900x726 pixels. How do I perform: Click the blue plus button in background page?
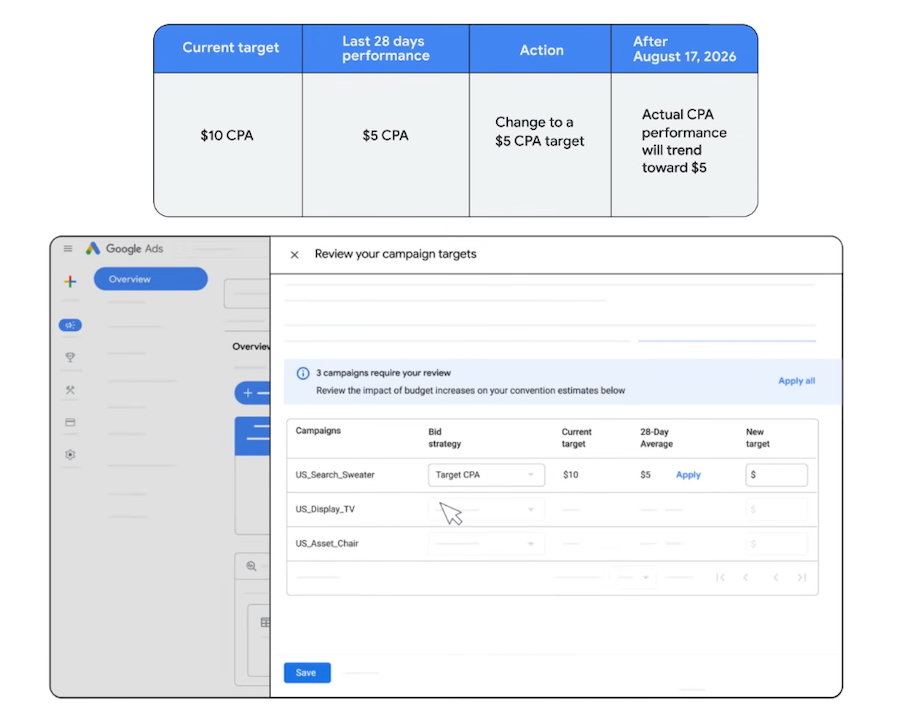(252, 393)
